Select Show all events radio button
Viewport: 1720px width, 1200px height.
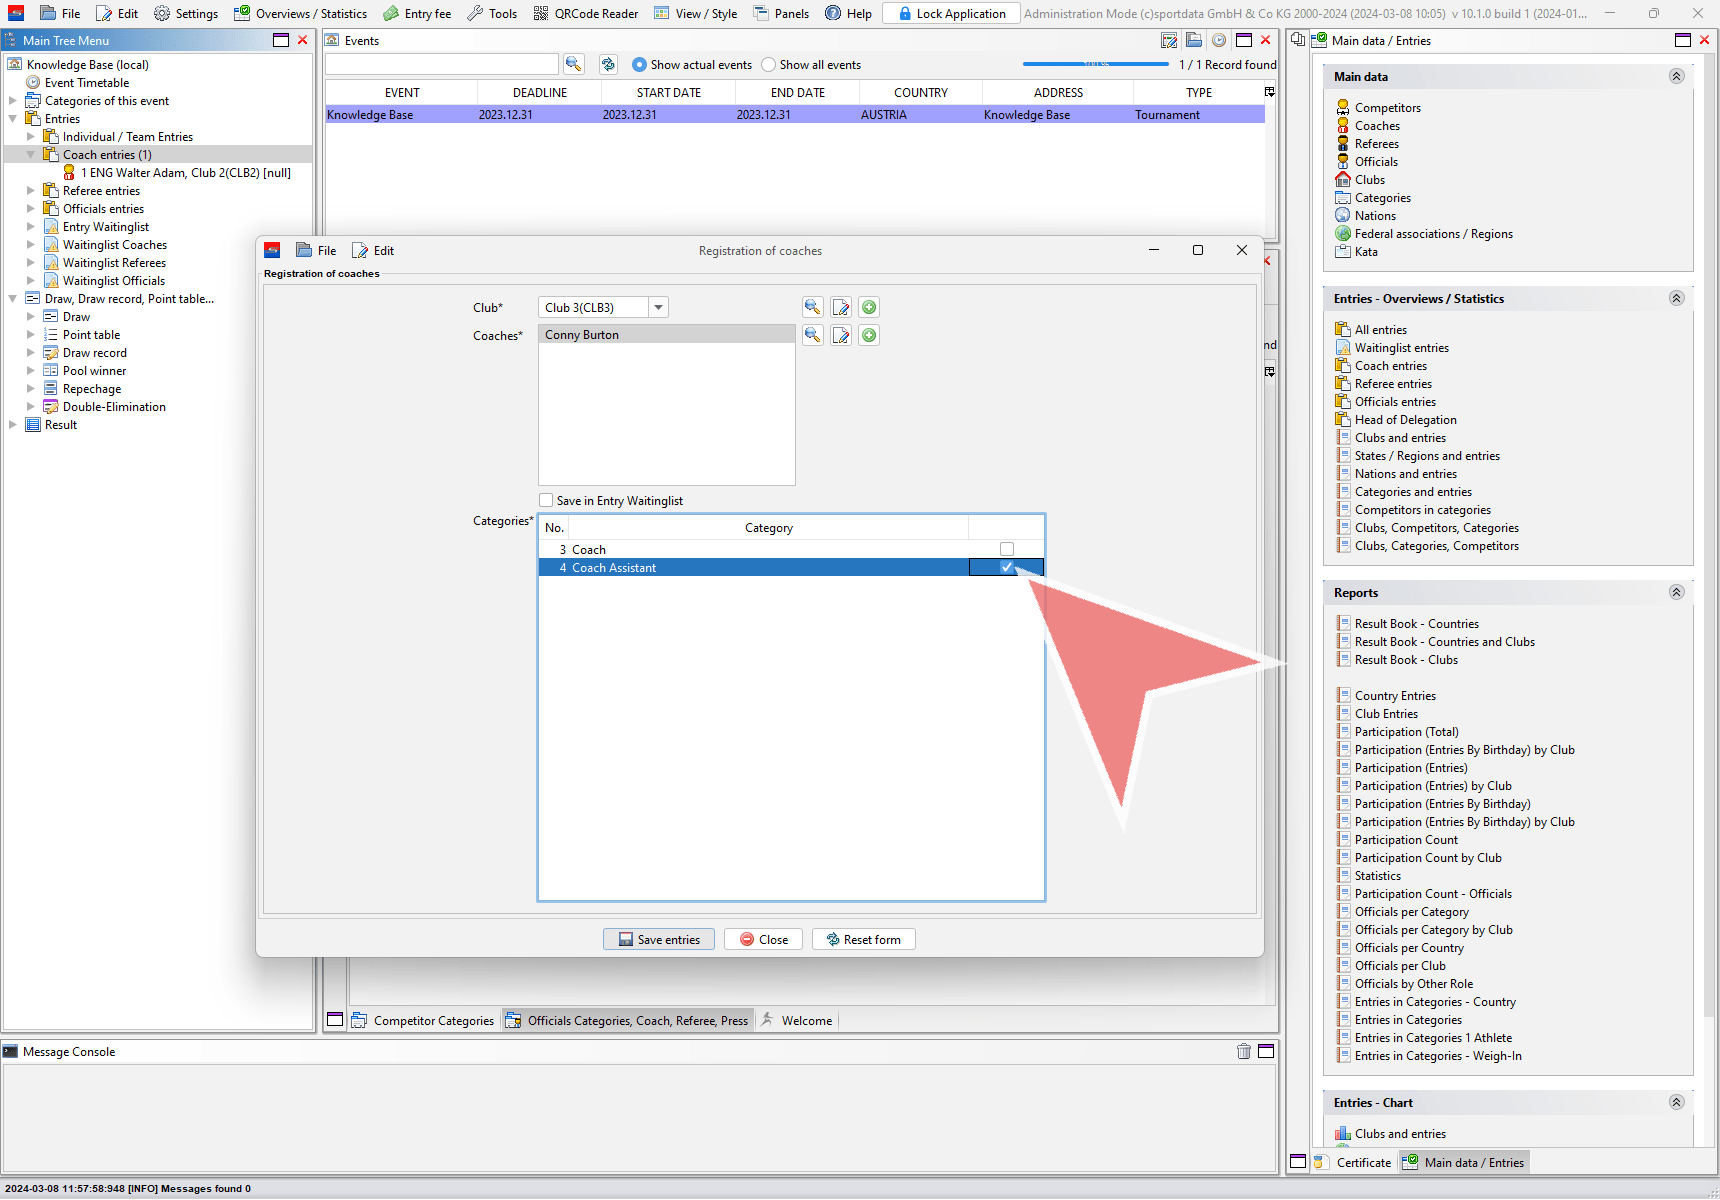tap(768, 64)
